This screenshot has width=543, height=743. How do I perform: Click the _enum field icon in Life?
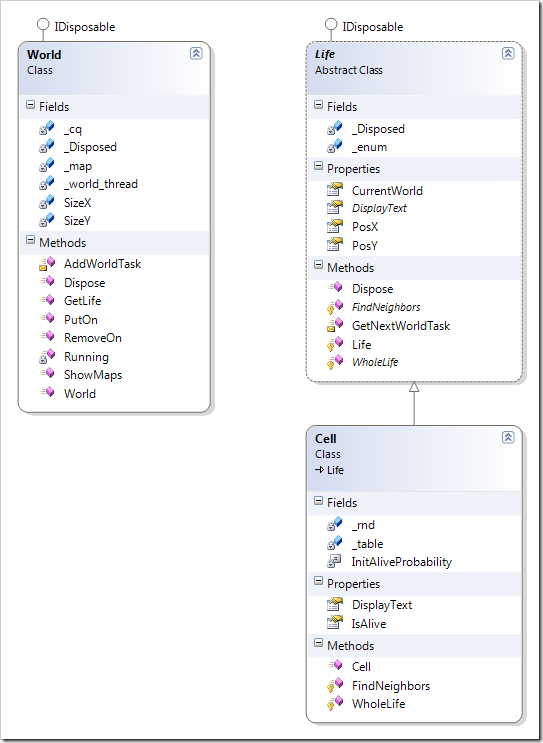click(x=335, y=146)
